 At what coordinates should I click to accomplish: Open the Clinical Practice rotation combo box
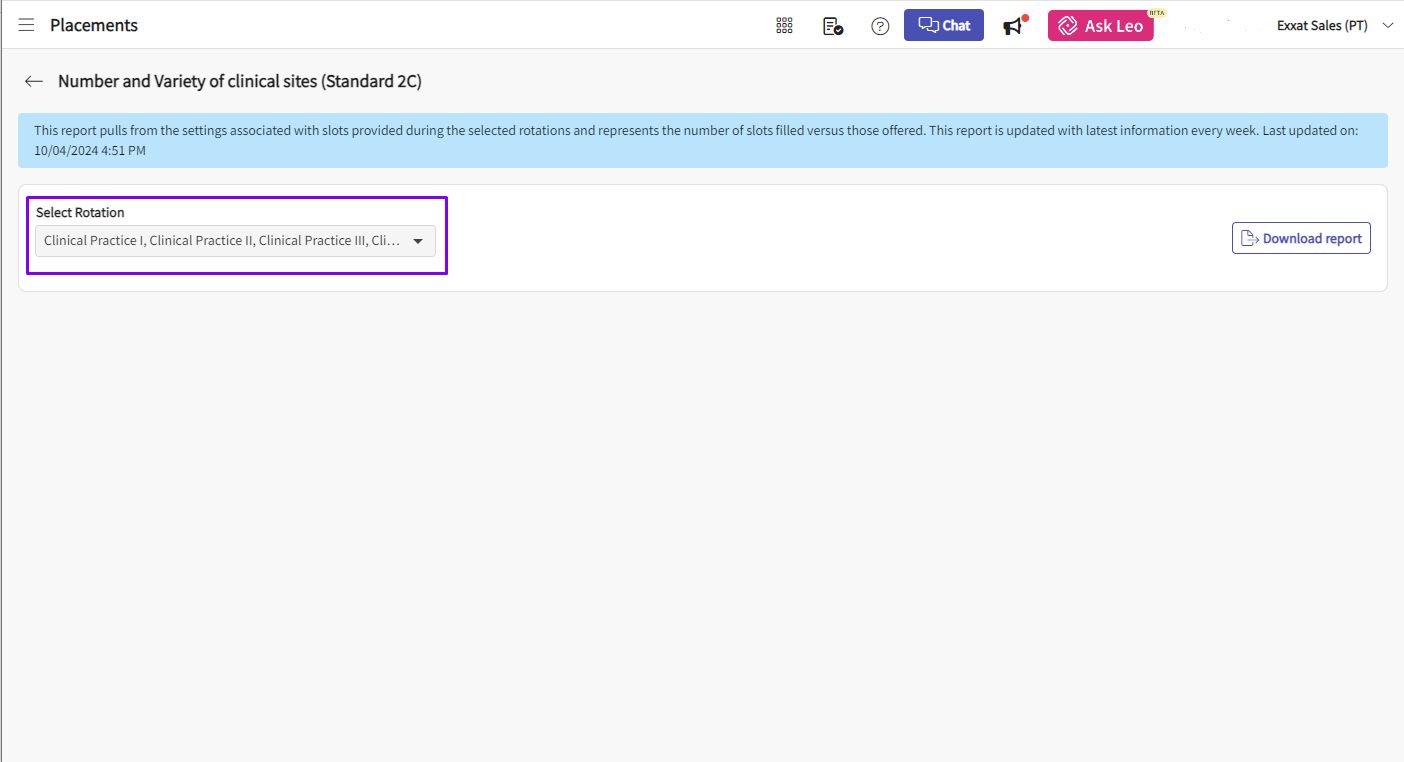click(222, 241)
